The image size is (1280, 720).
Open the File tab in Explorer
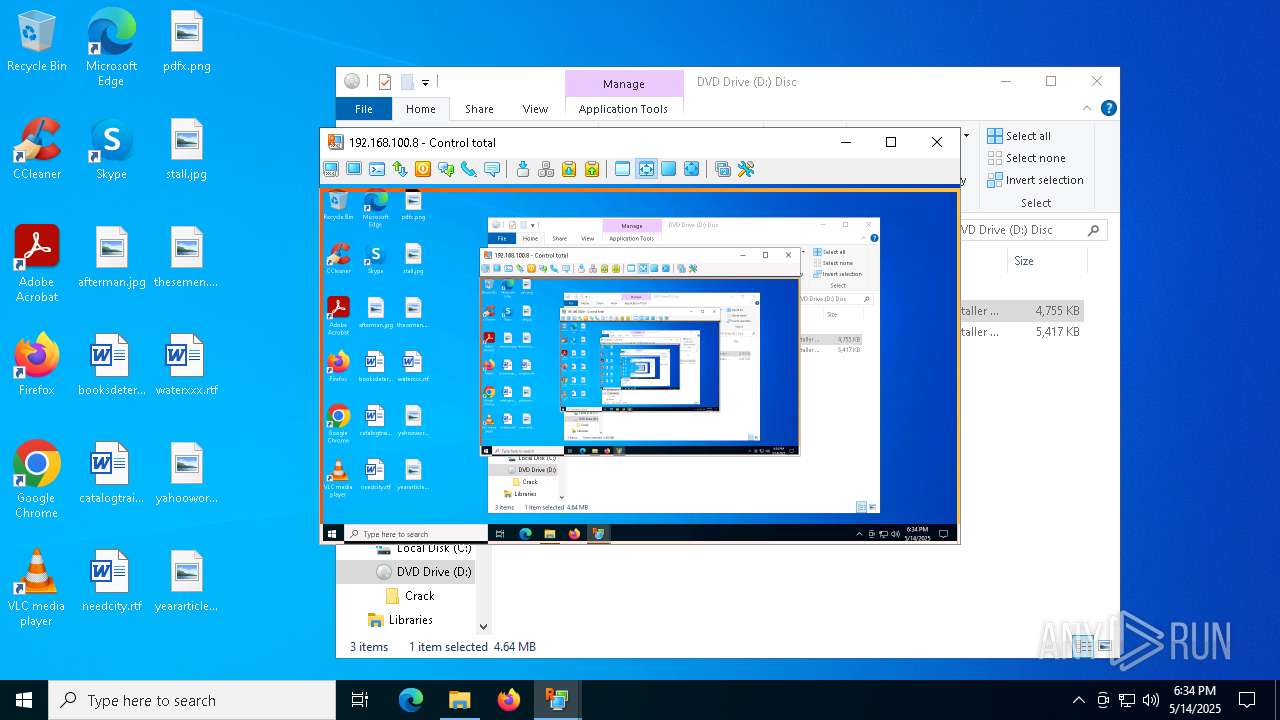coord(364,109)
